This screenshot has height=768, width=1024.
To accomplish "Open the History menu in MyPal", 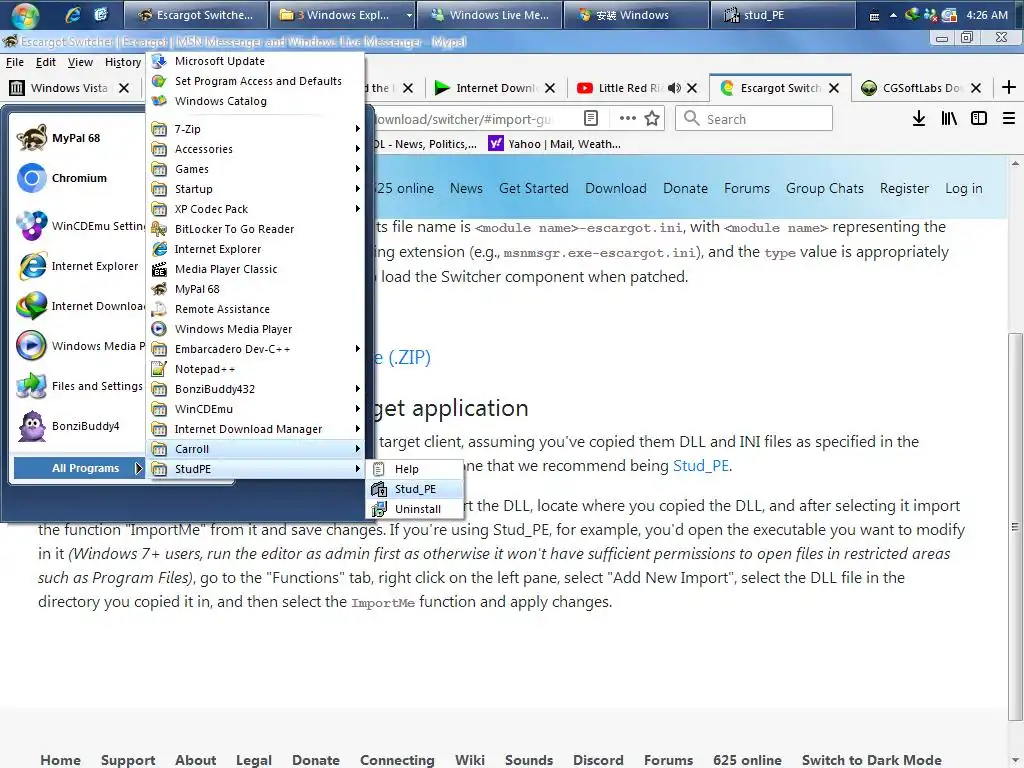I will point(123,62).
